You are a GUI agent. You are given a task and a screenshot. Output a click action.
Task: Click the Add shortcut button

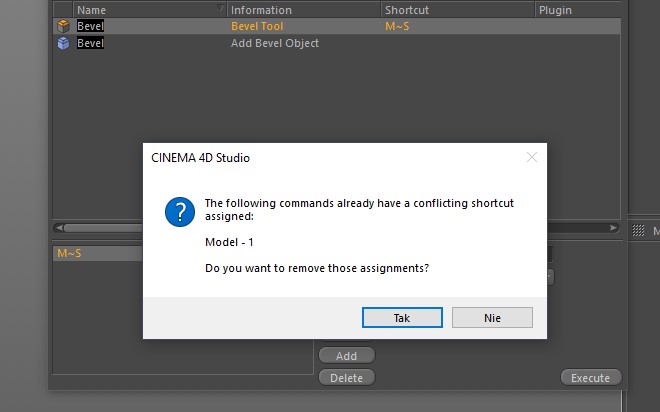(346, 356)
